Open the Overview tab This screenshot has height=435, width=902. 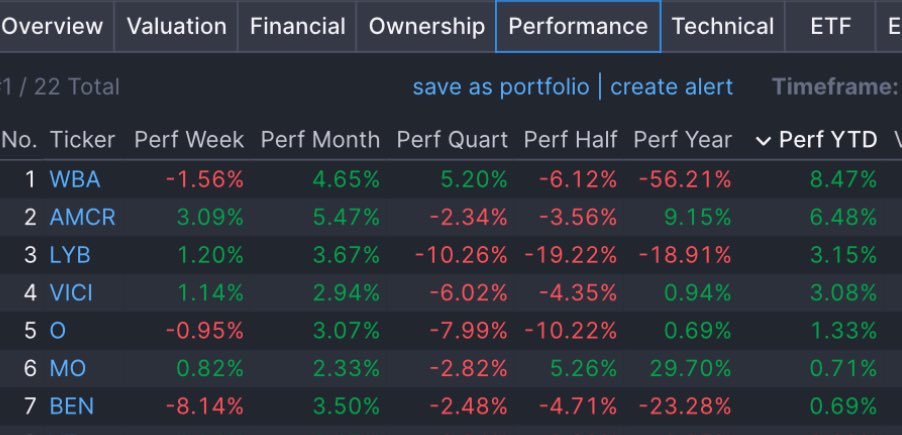pos(52,27)
